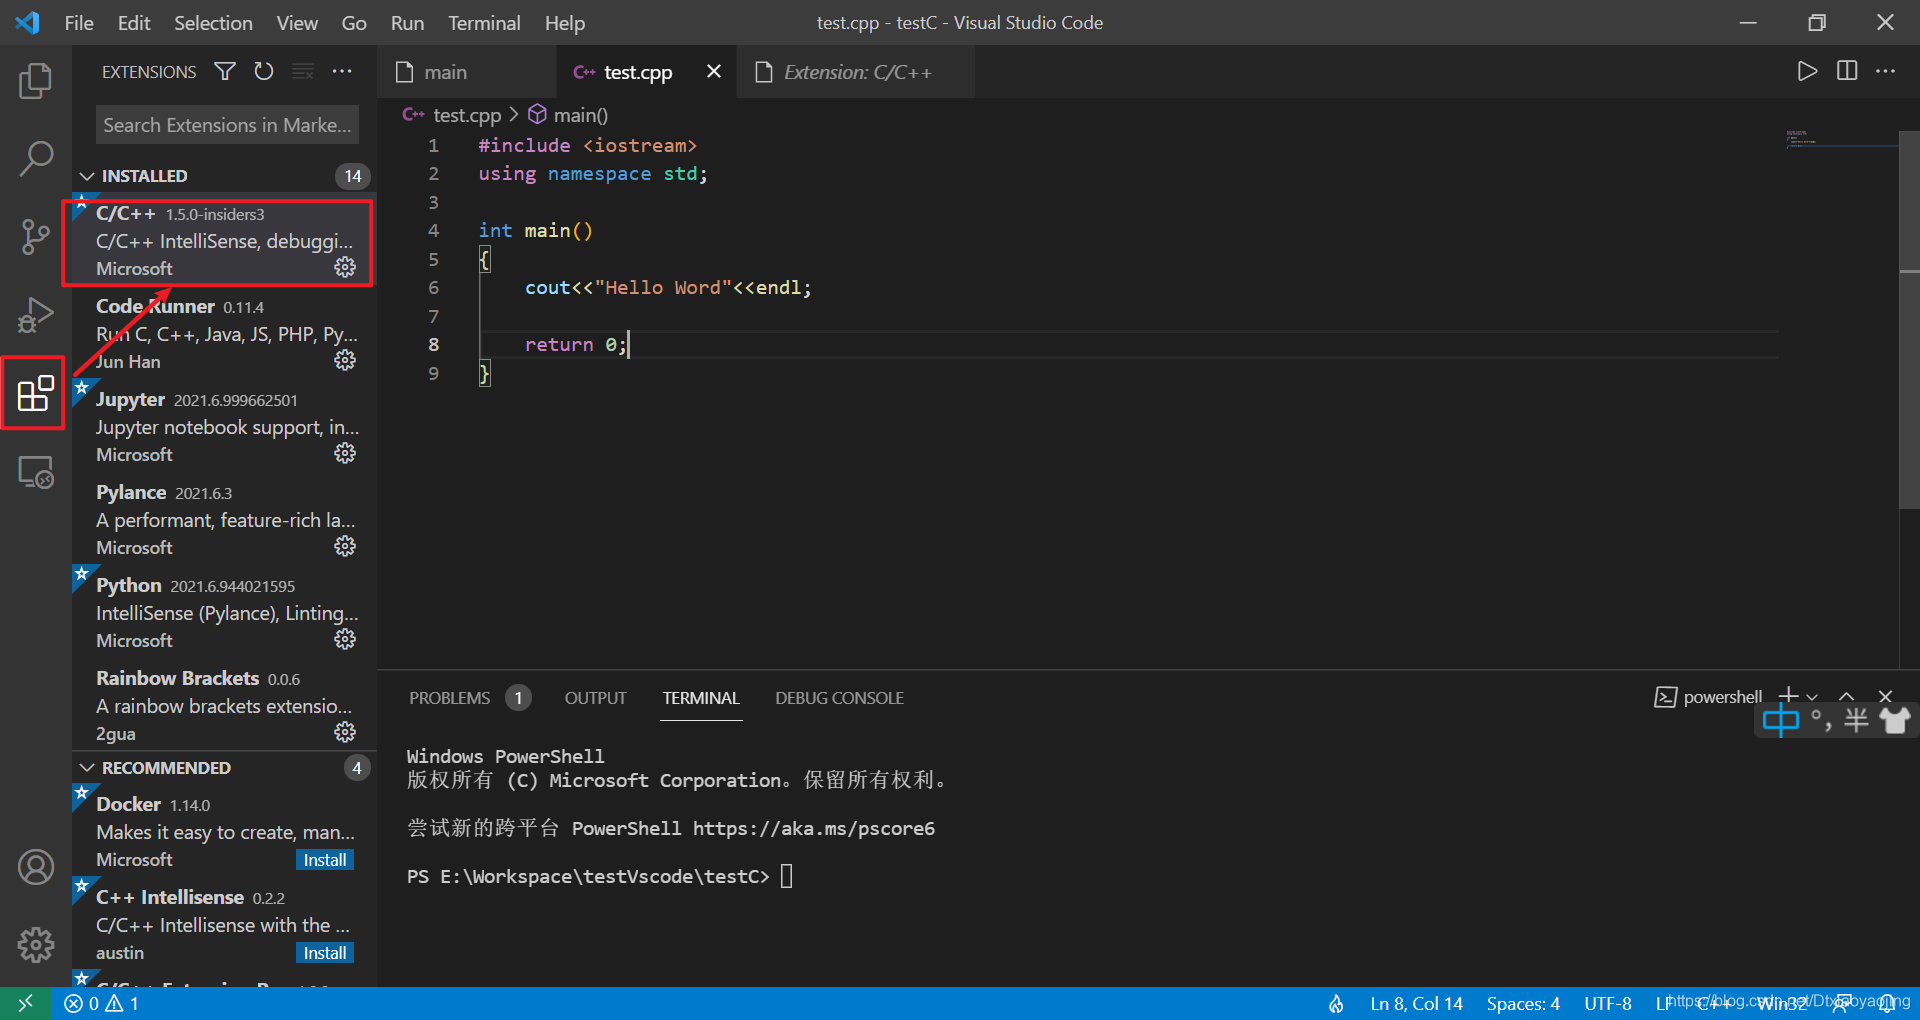Open the Python extension manage gear
The height and width of the screenshot is (1020, 1920).
345,639
